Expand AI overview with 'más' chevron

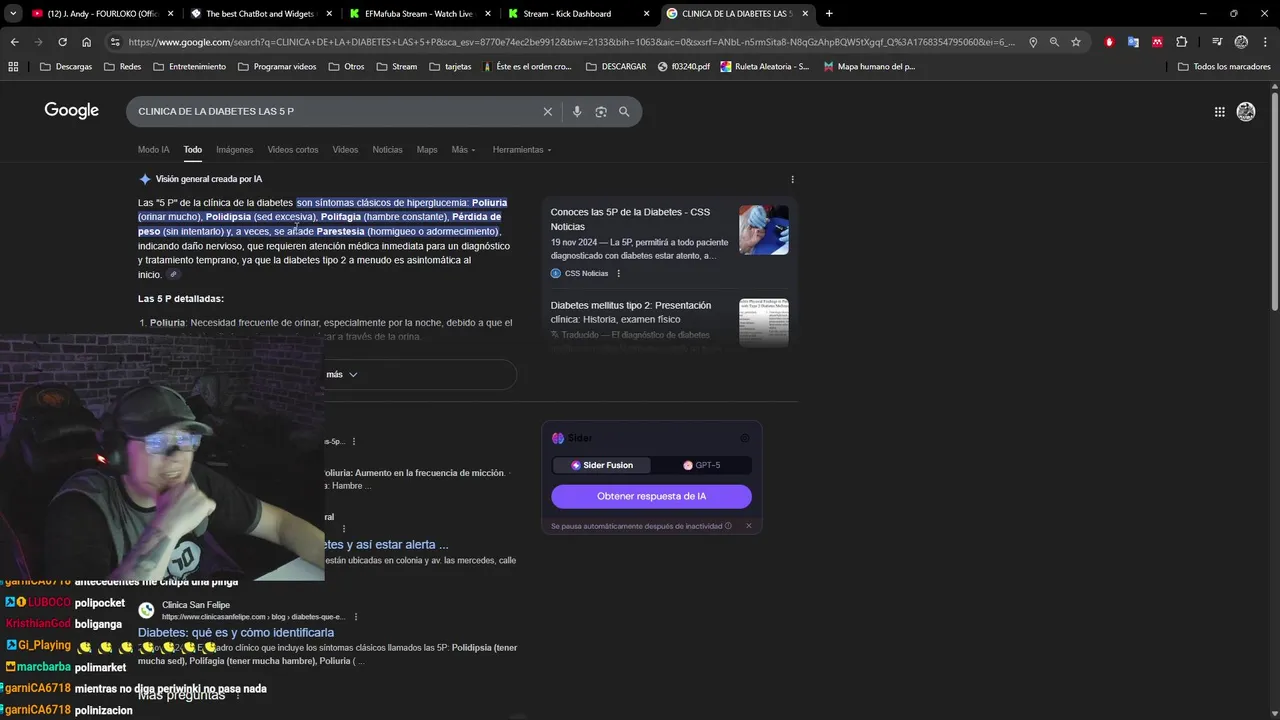(x=341, y=374)
